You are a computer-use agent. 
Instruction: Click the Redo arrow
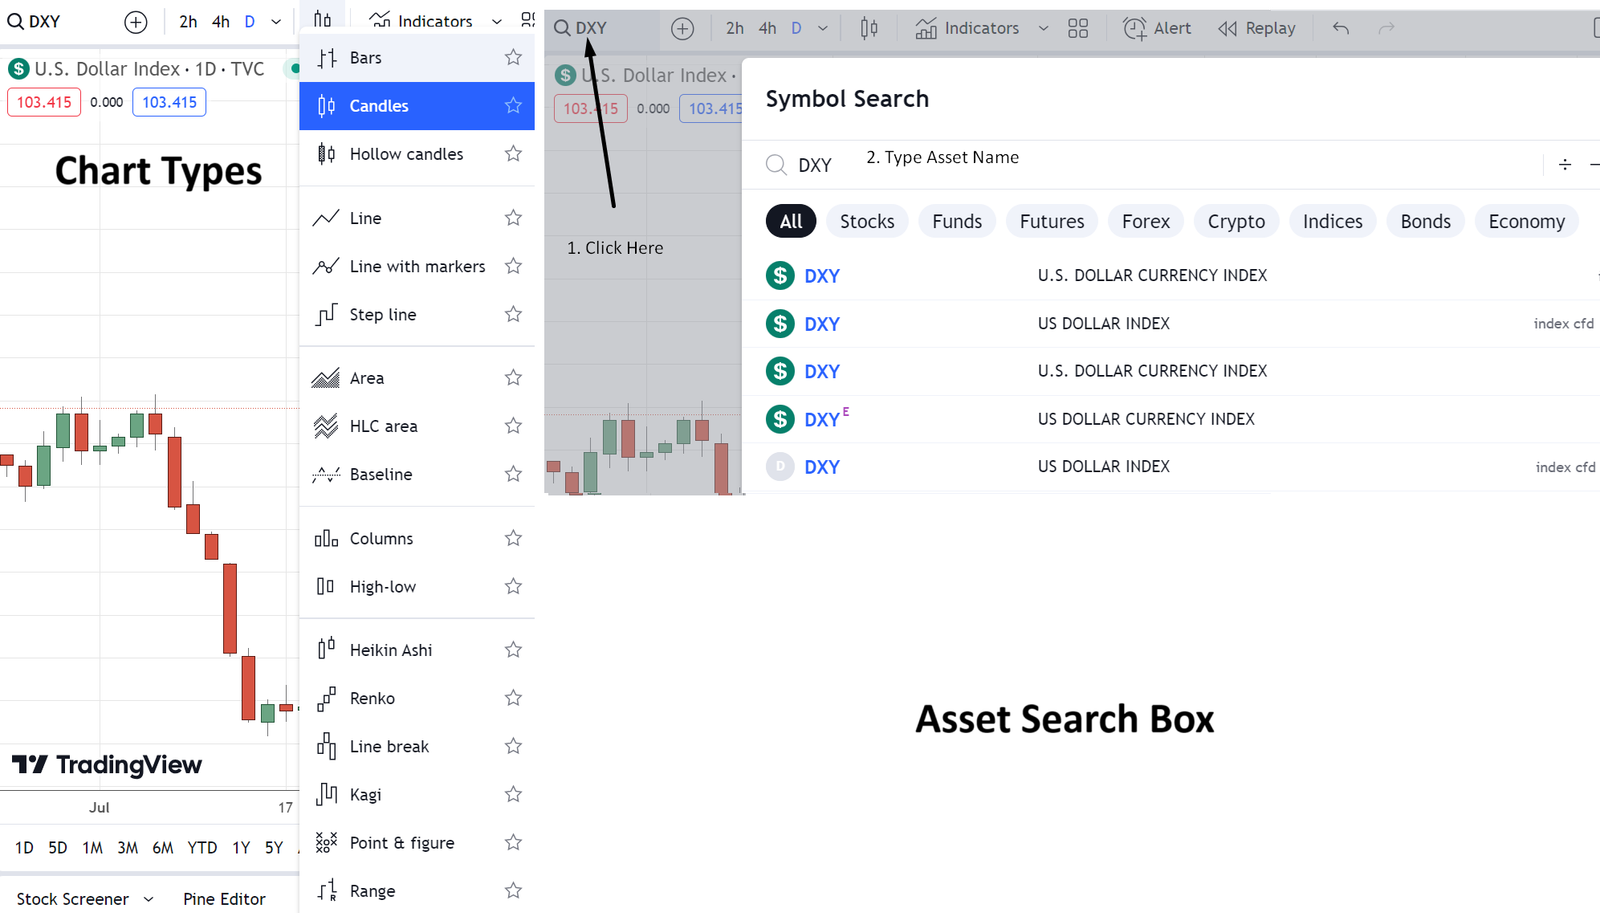point(1386,29)
